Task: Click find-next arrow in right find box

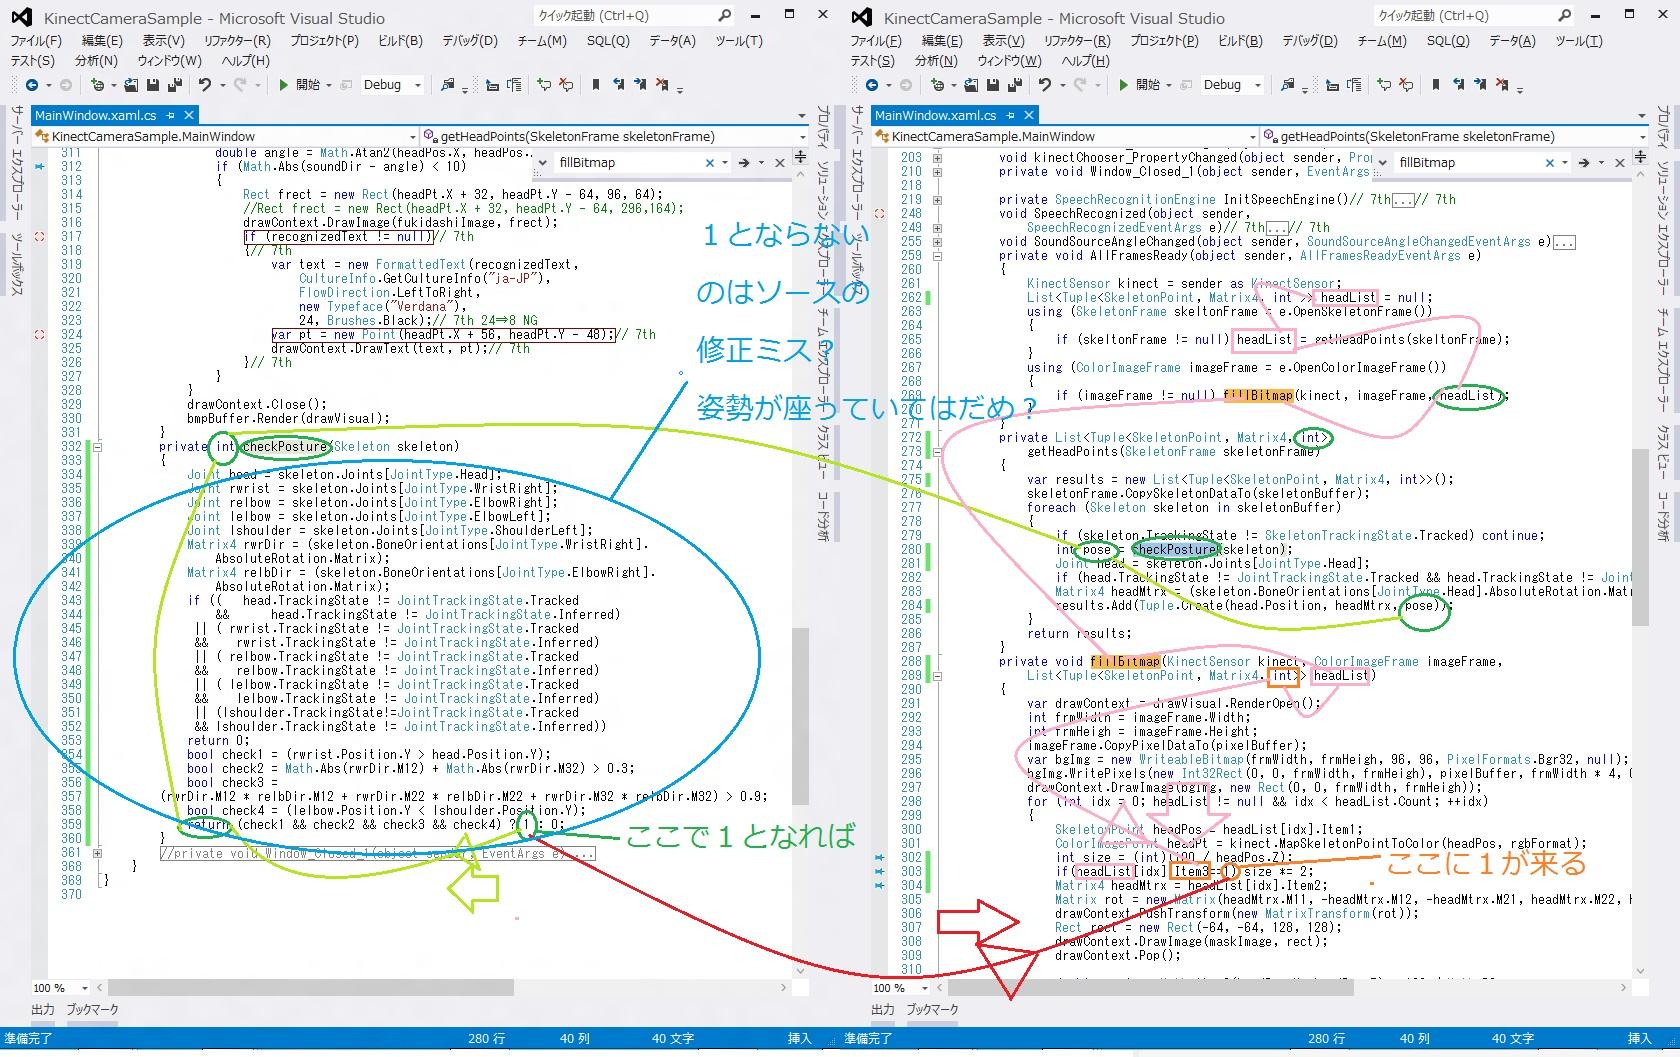Action: tap(1584, 162)
